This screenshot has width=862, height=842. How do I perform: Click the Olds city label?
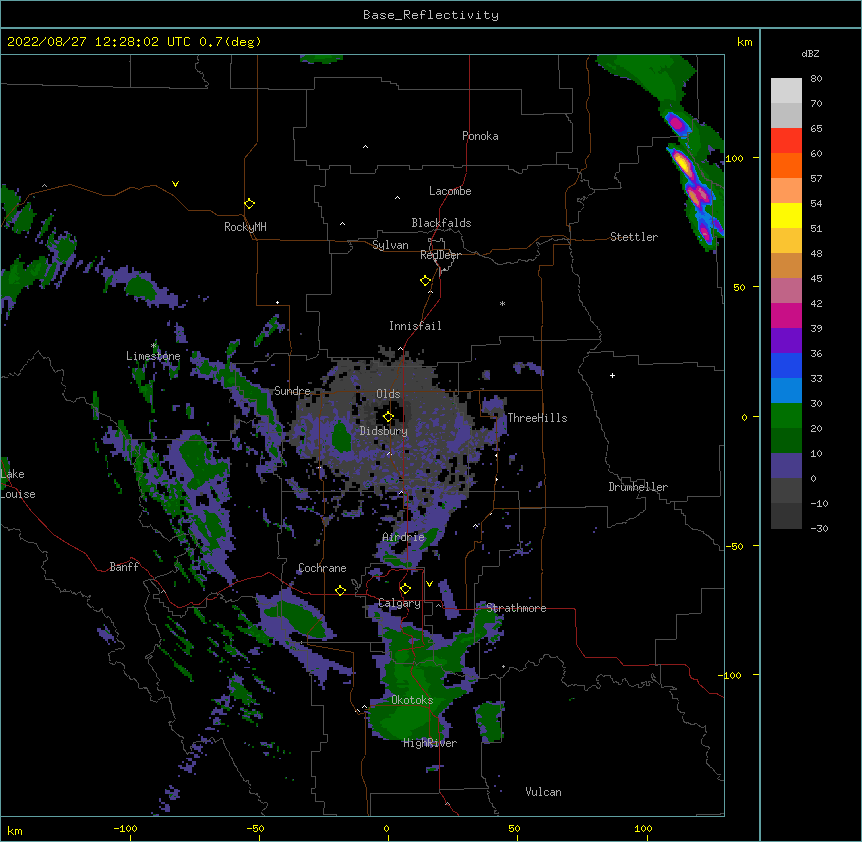[x=388, y=394]
